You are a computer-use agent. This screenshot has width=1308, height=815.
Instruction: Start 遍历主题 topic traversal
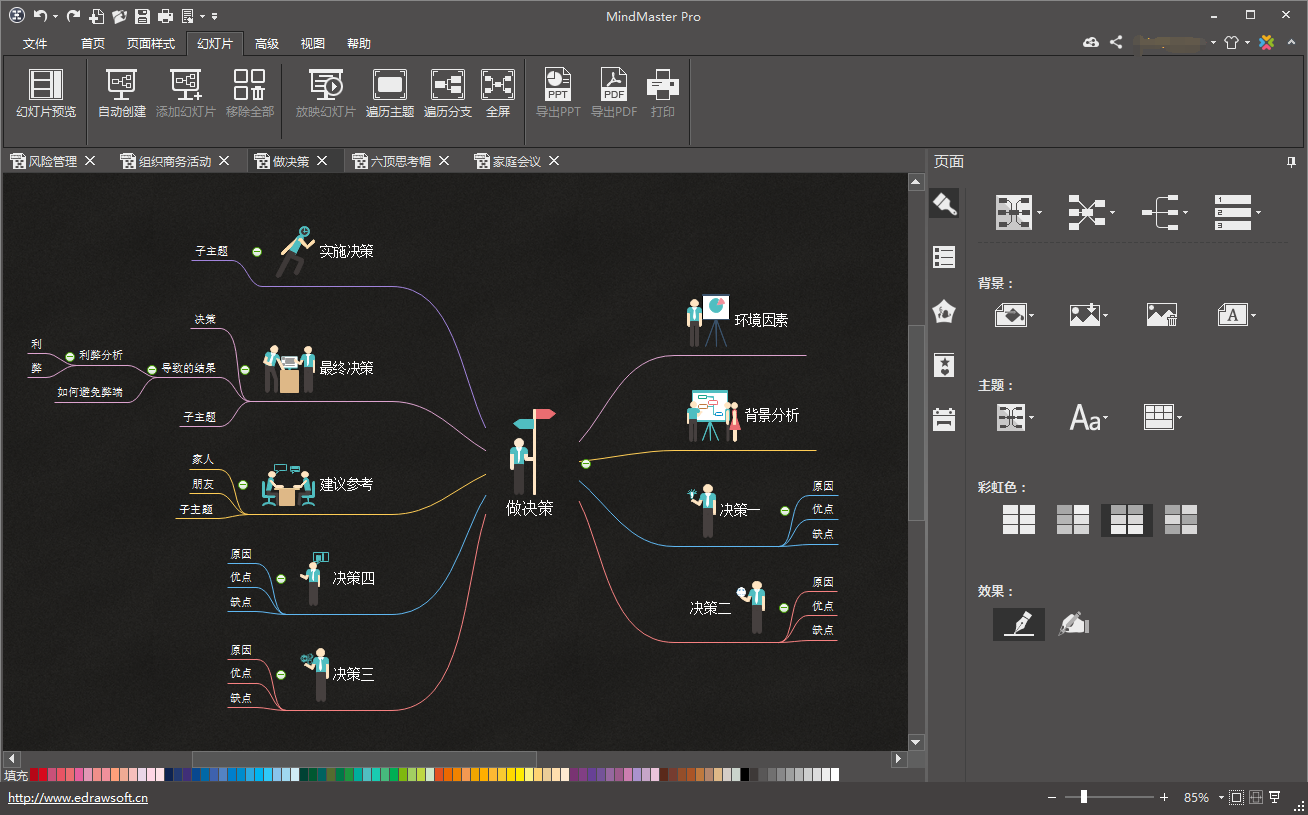390,86
